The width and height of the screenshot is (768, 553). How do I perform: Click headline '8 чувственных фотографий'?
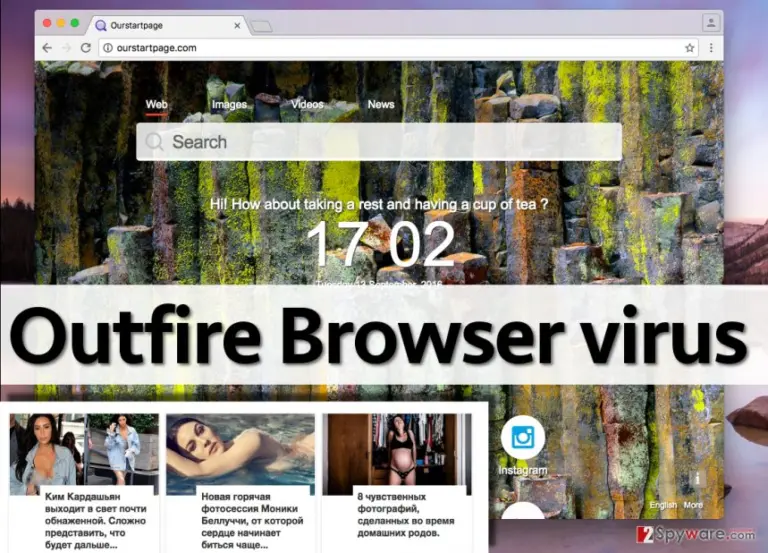[406, 515]
